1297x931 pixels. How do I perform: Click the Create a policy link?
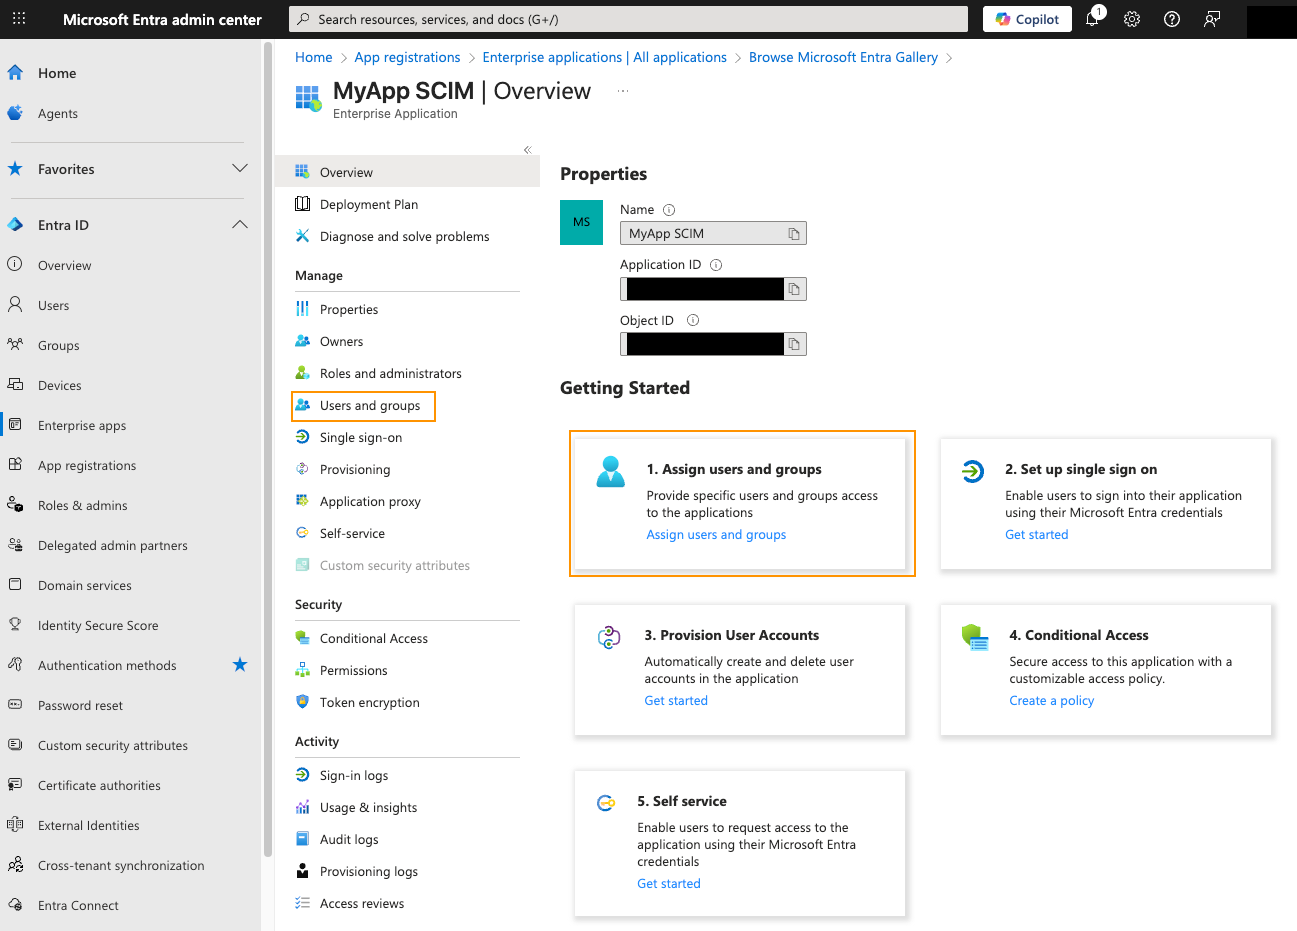(x=1051, y=701)
